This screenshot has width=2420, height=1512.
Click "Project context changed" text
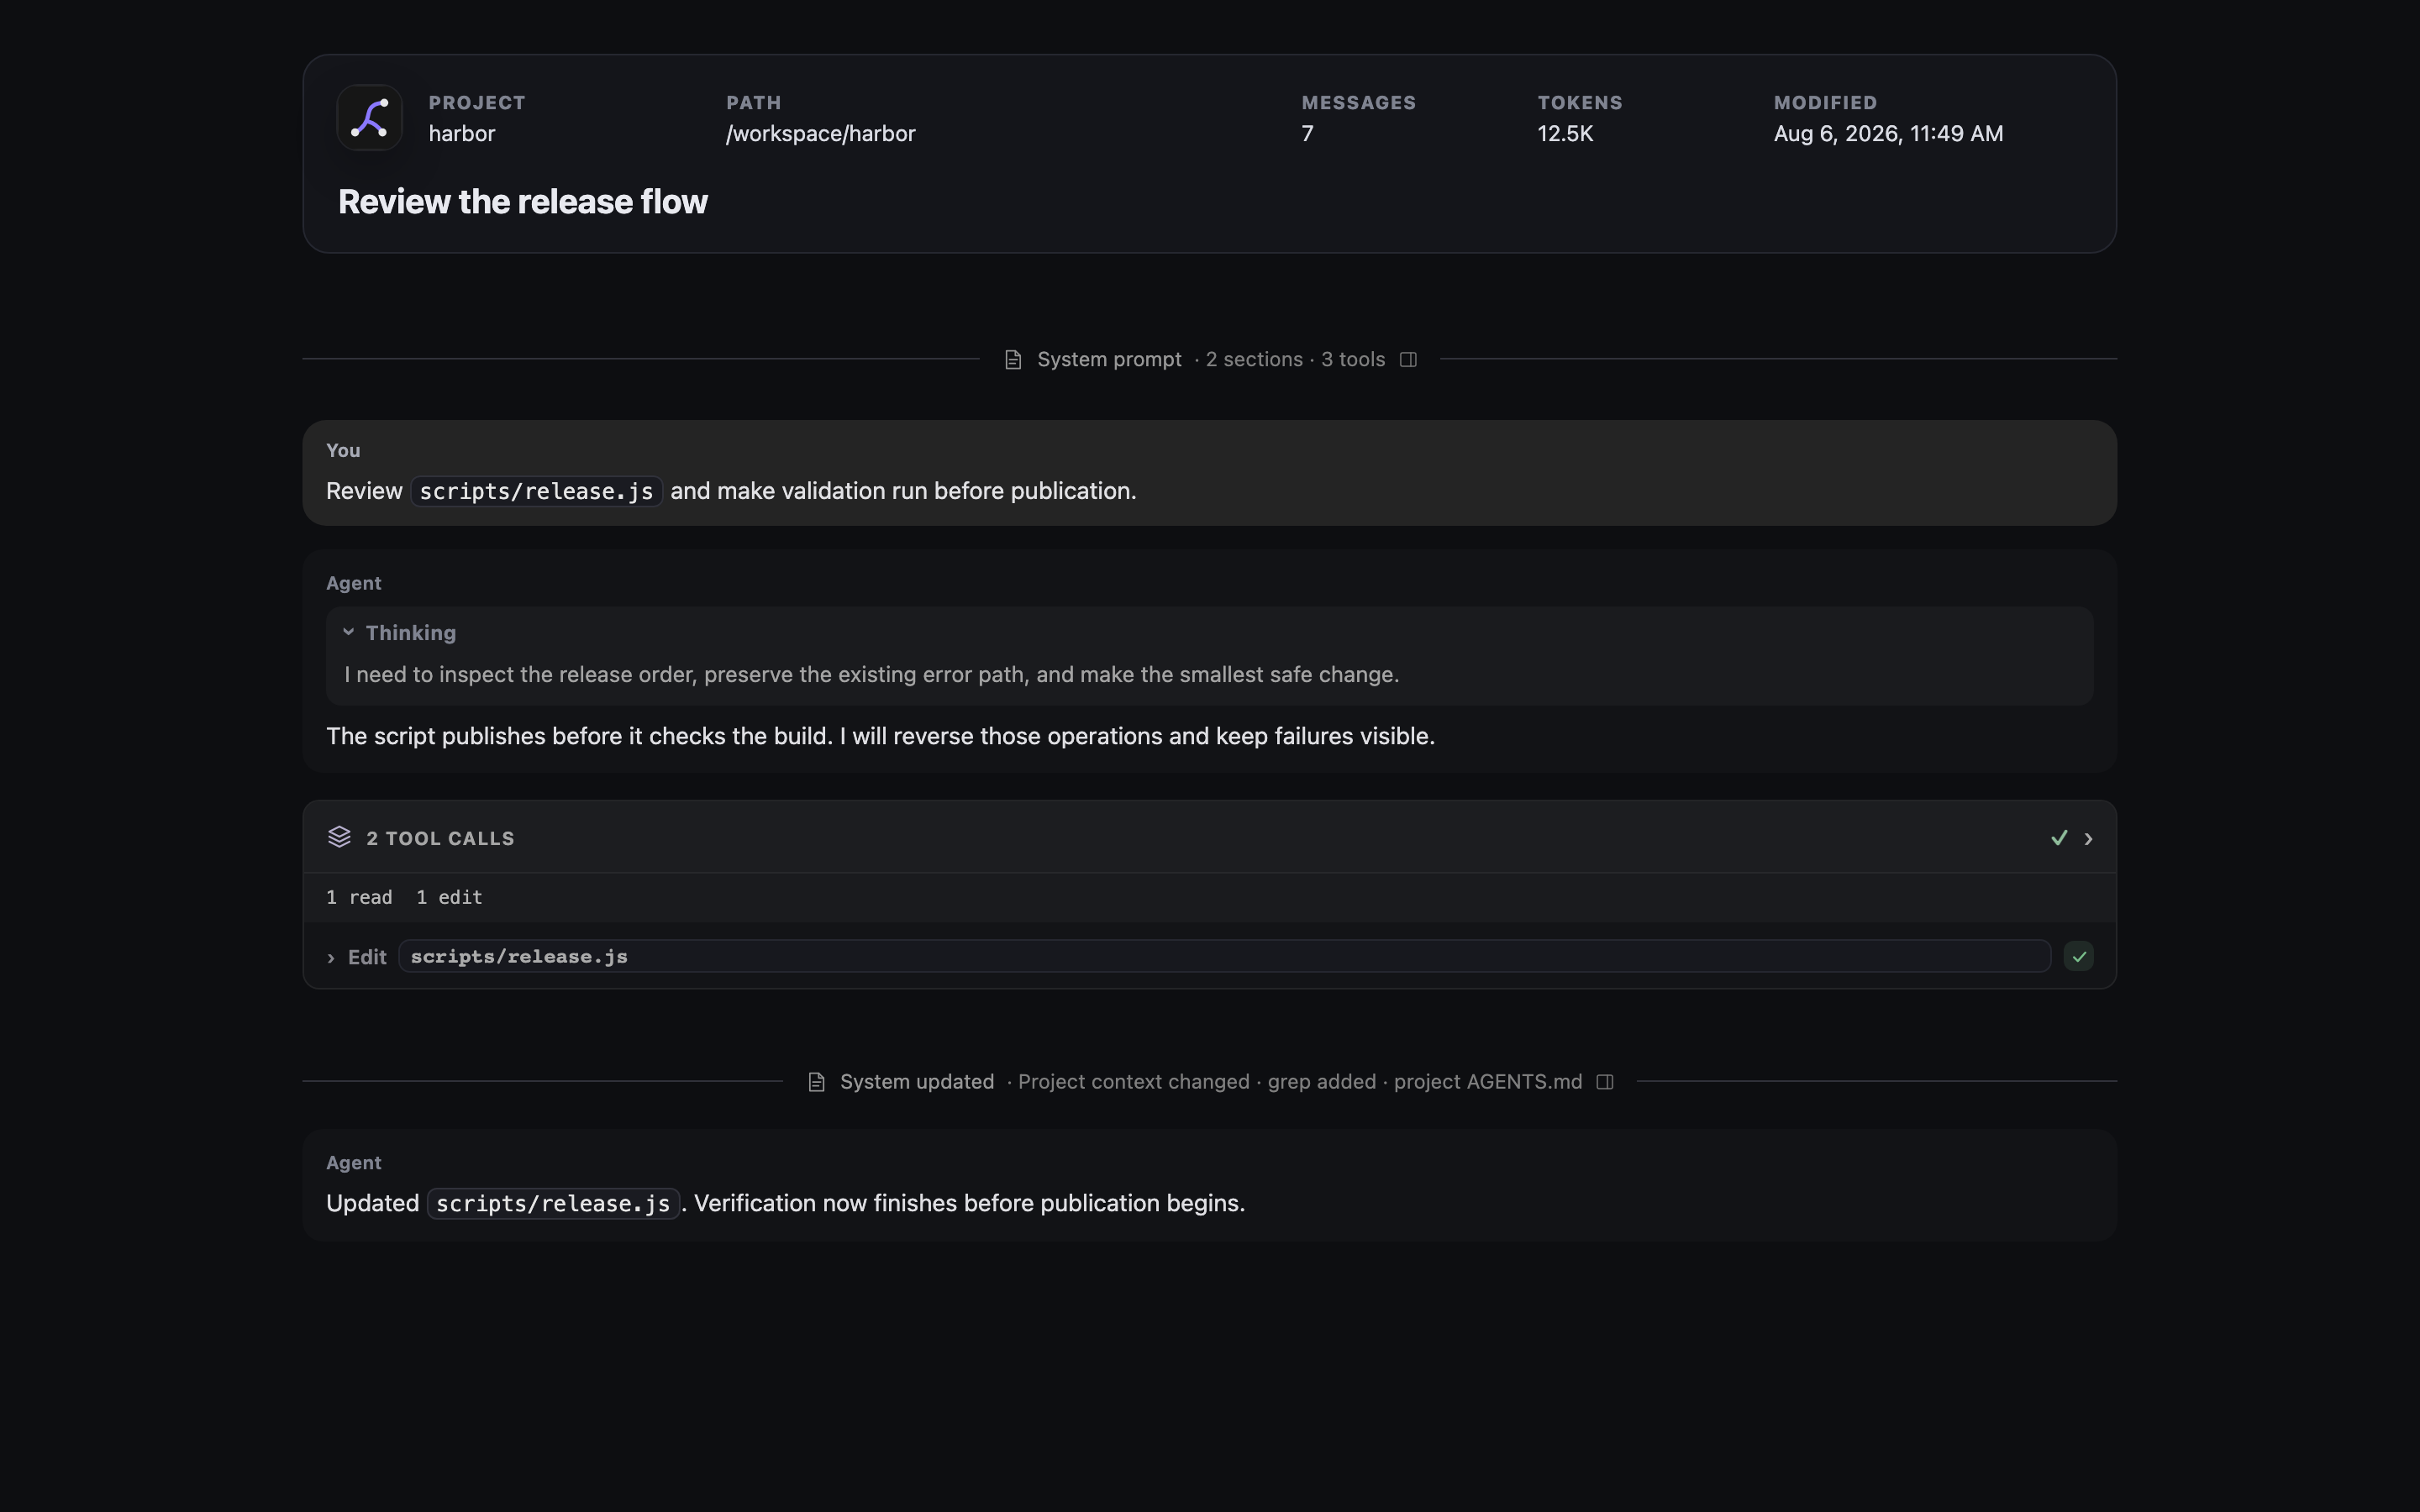pyautogui.click(x=1134, y=1082)
